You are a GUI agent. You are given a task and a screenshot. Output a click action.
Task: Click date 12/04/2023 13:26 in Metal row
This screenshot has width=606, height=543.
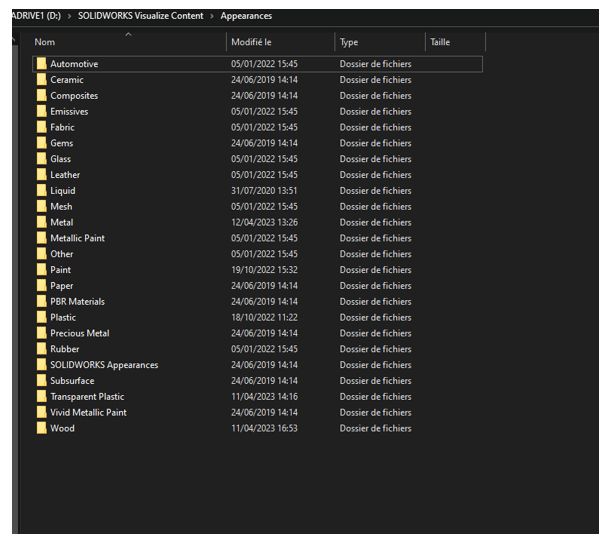point(264,222)
